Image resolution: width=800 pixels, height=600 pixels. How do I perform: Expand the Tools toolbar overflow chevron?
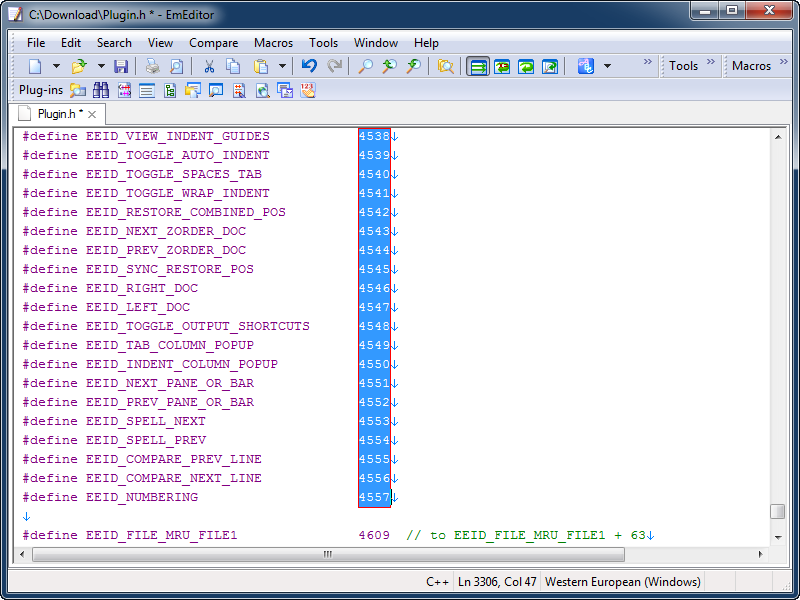tap(711, 62)
